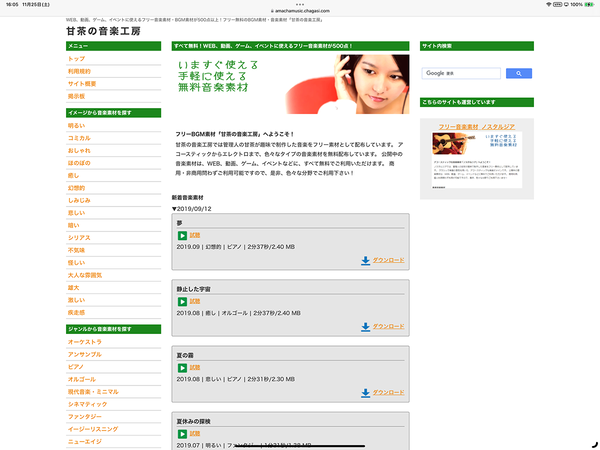Click the ダウンロード link in the third track card

pos(388,393)
